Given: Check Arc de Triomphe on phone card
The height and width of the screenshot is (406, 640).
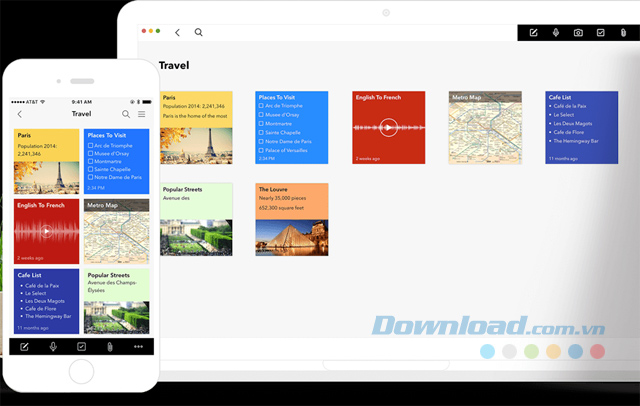Looking at the screenshot, I should click(x=90, y=145).
